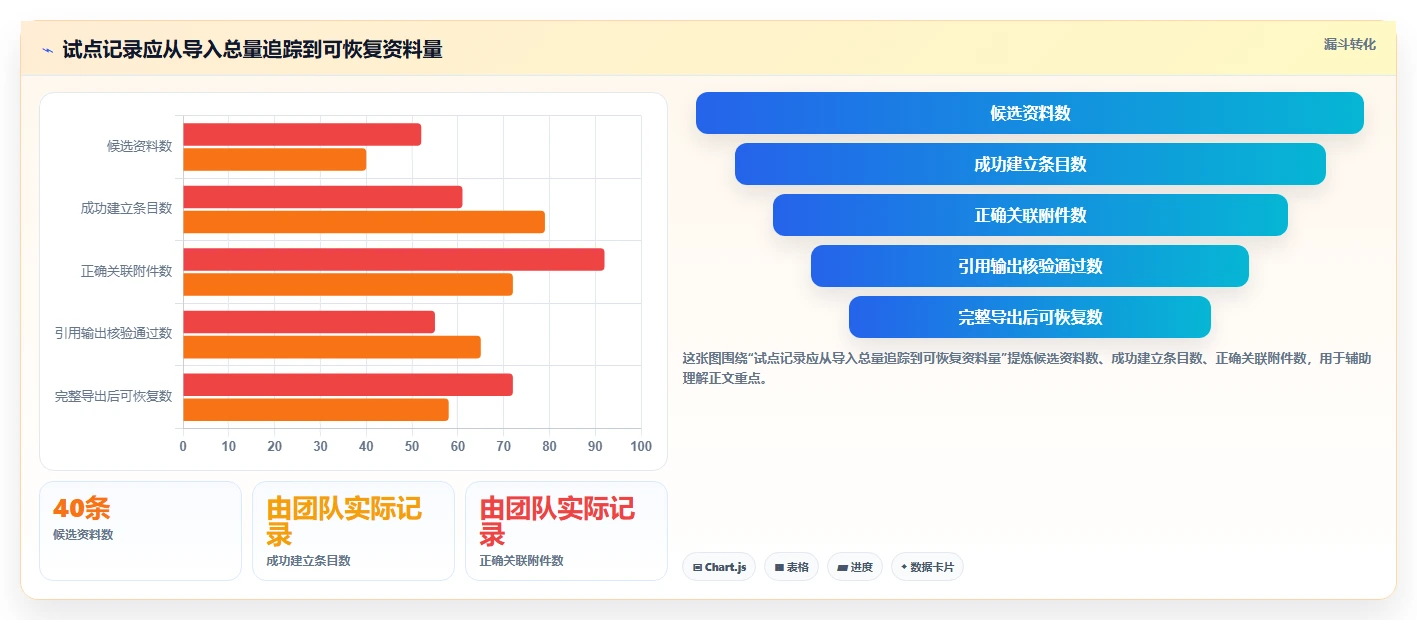Screen dimensions: 1417x620
Task: Click the x-axis tick label 100
Action: pos(641,446)
